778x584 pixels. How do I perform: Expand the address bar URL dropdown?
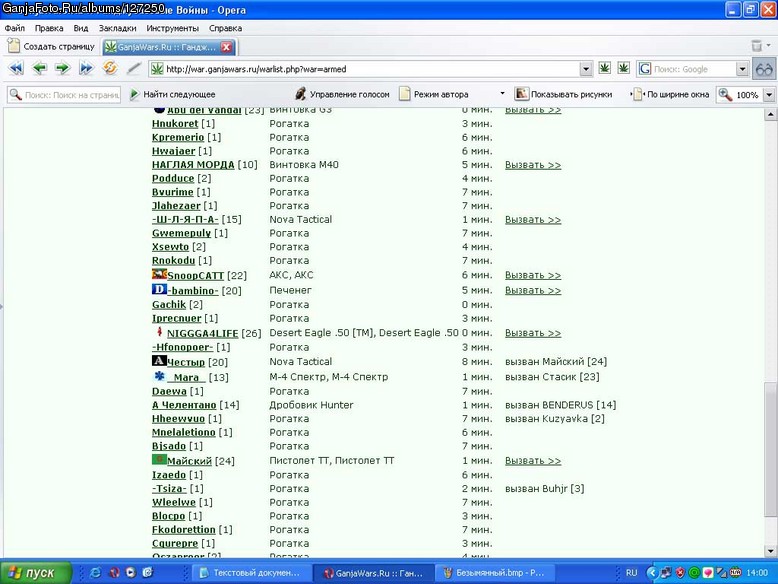tap(586, 69)
